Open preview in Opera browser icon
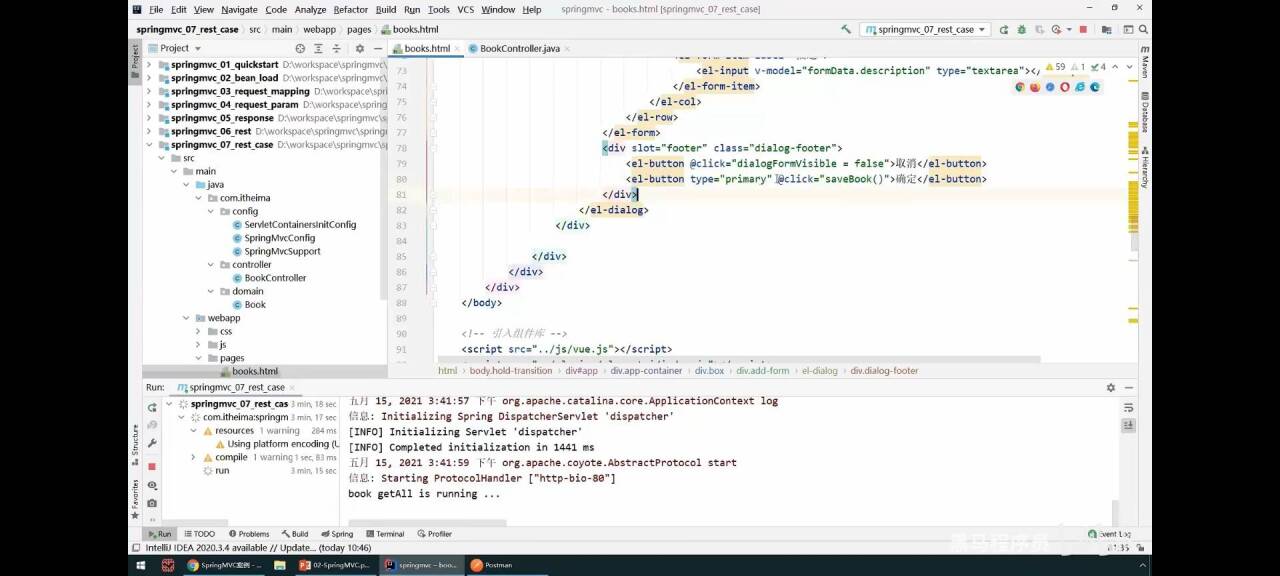 pos(1065,87)
